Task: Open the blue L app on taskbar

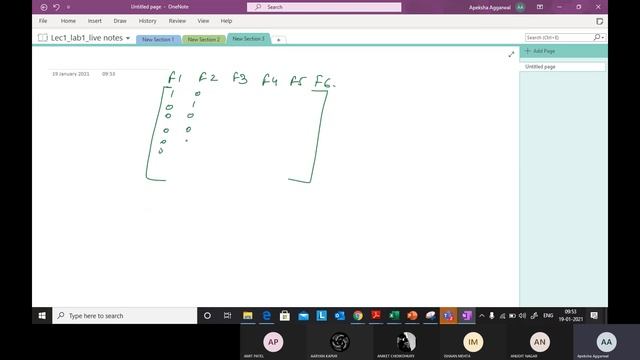Action: (x=322, y=316)
